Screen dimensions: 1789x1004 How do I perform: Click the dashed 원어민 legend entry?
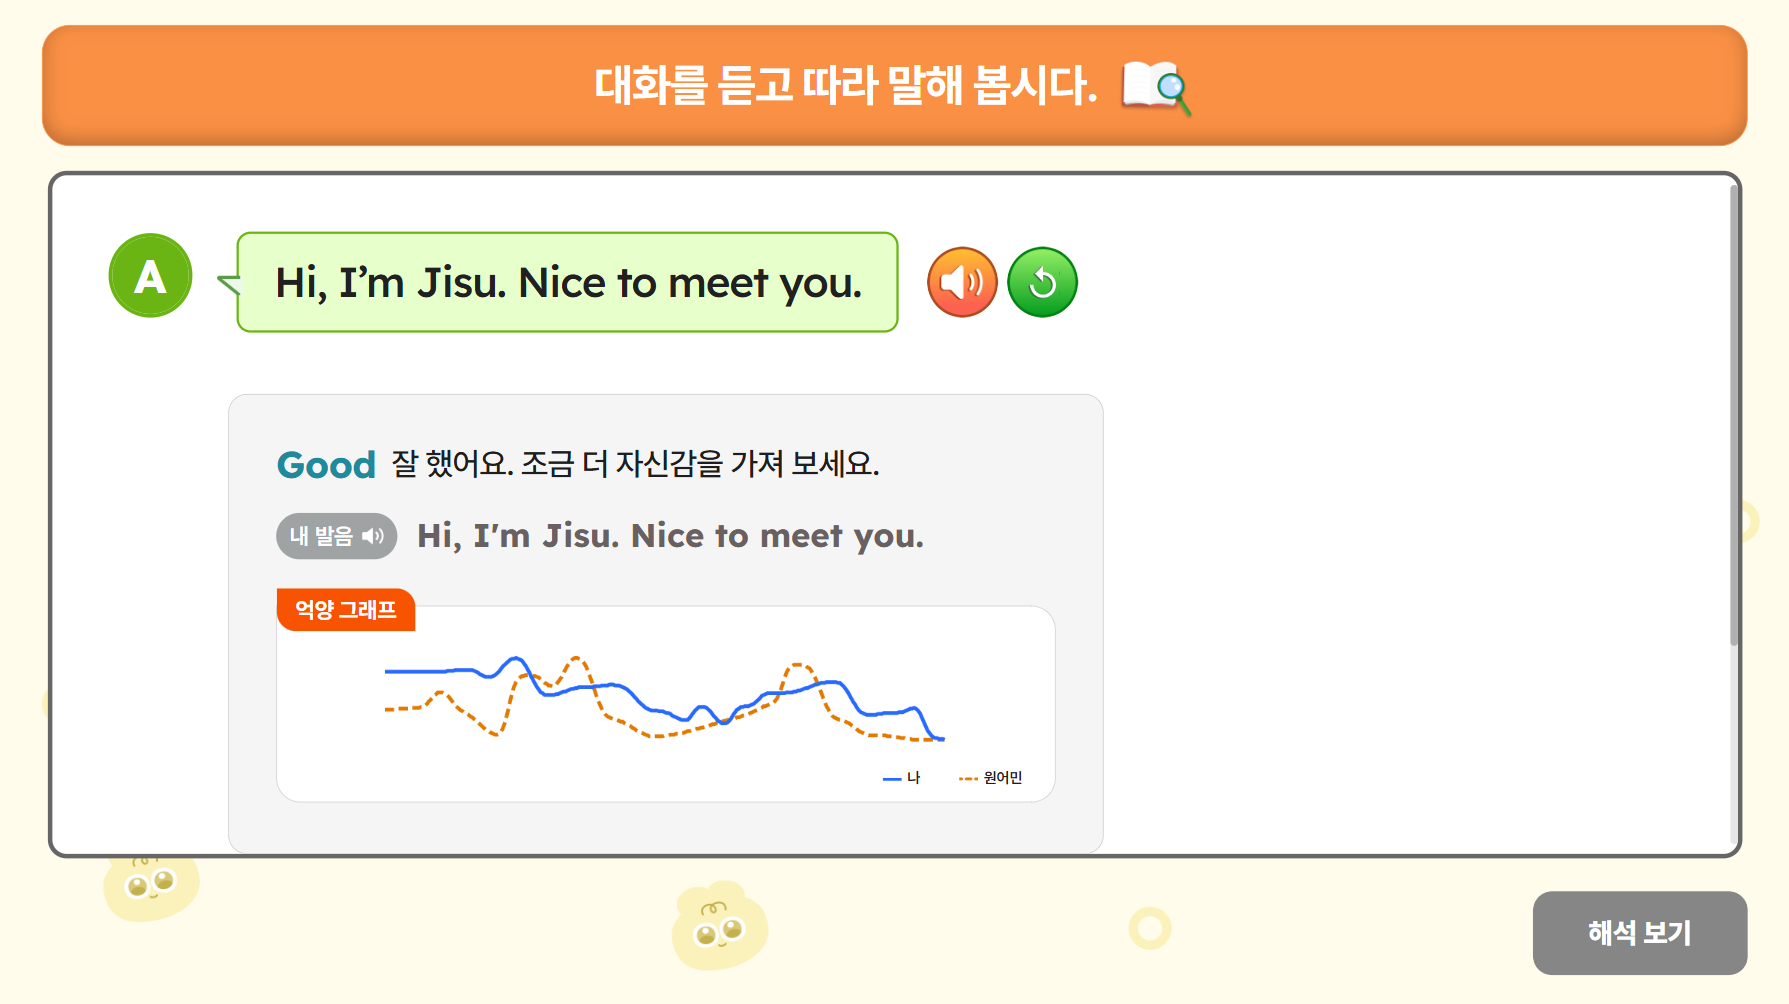990,778
